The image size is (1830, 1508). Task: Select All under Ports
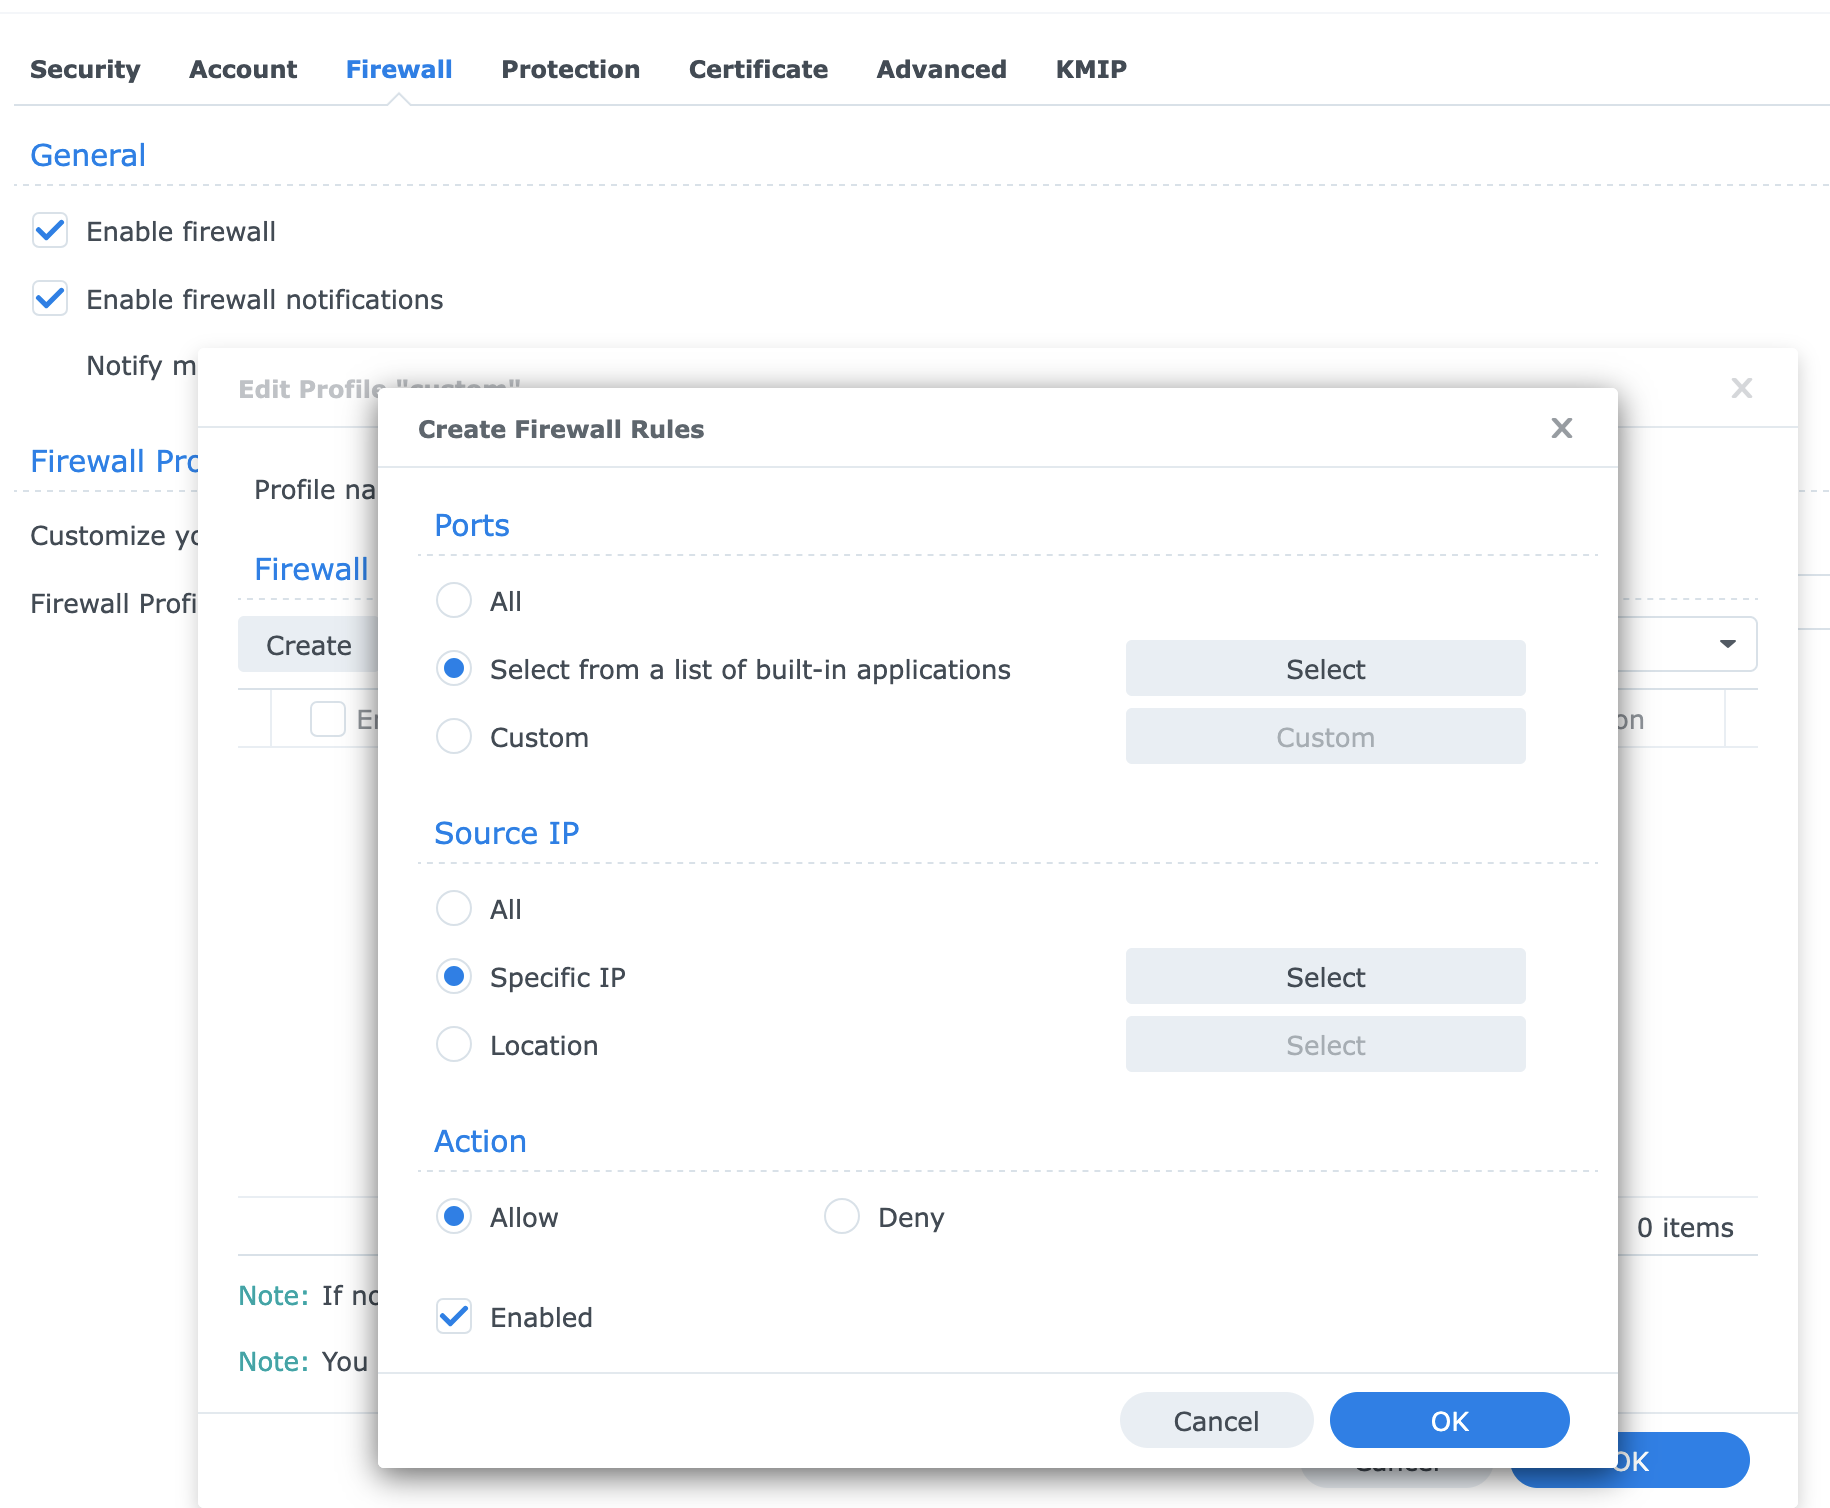454,600
